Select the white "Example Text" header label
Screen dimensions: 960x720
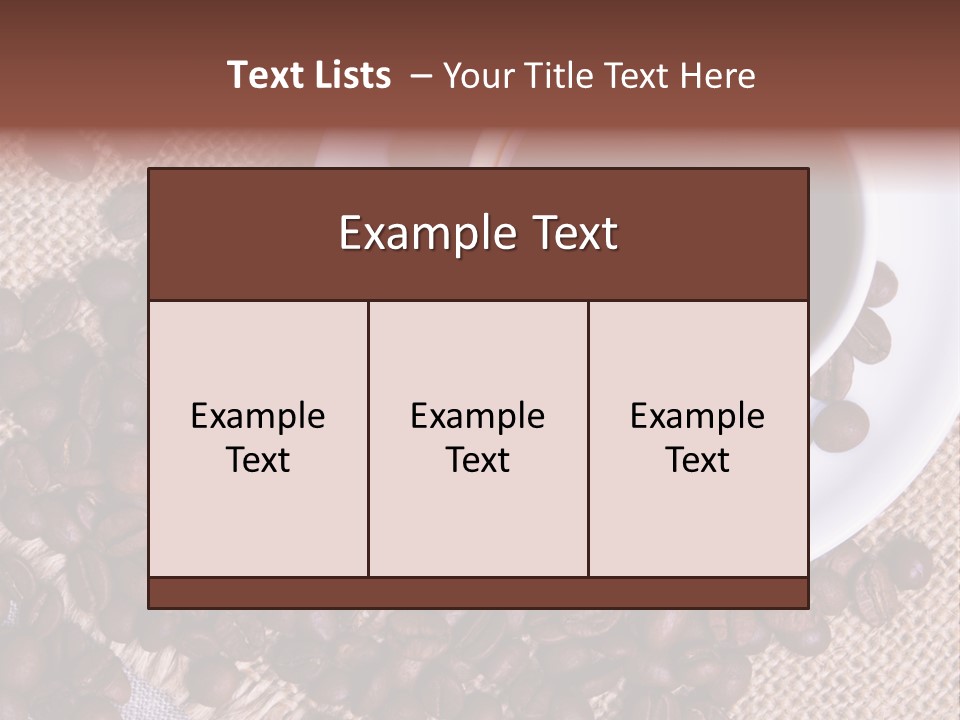pyautogui.click(x=478, y=233)
